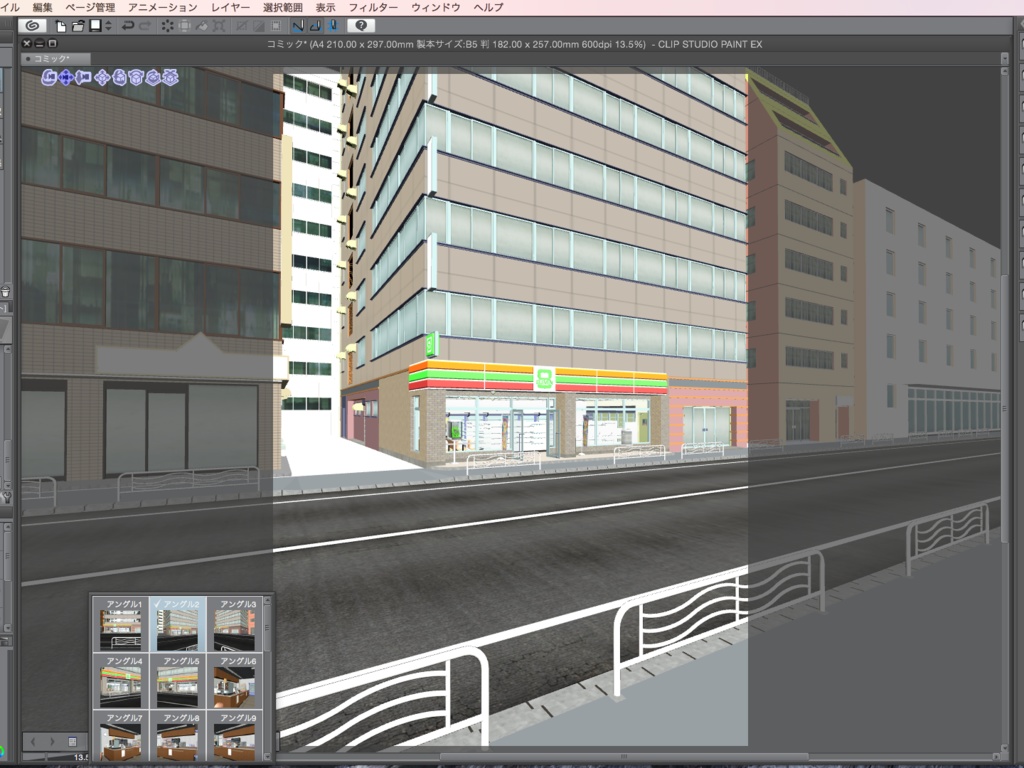
Task: Toggle Snap to Special Ruler in the toolbar
Action: (x=315, y=26)
